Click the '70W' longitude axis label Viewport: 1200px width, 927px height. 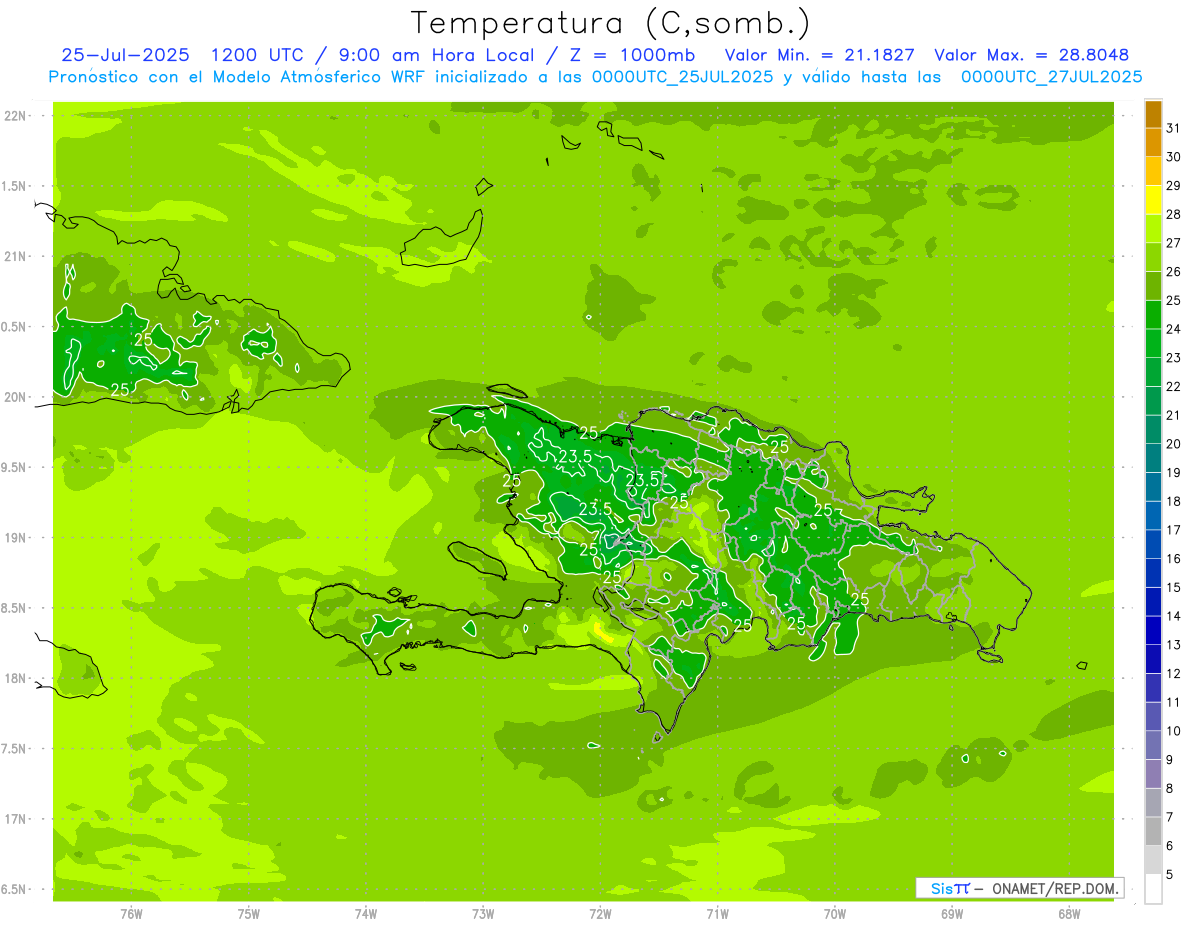click(835, 913)
